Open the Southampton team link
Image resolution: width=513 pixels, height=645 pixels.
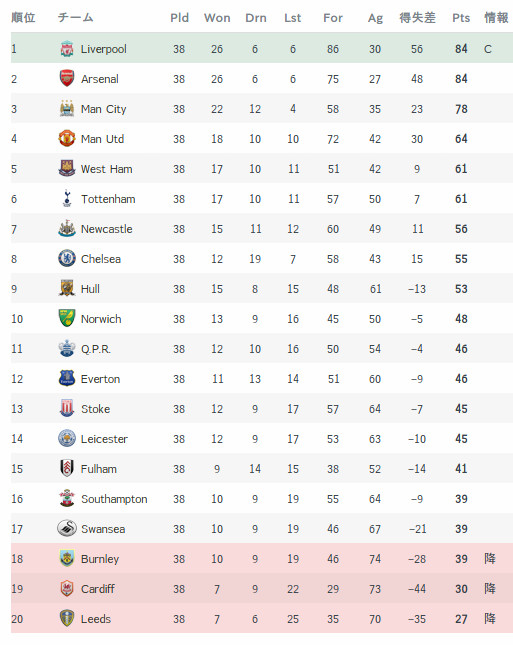(x=114, y=499)
